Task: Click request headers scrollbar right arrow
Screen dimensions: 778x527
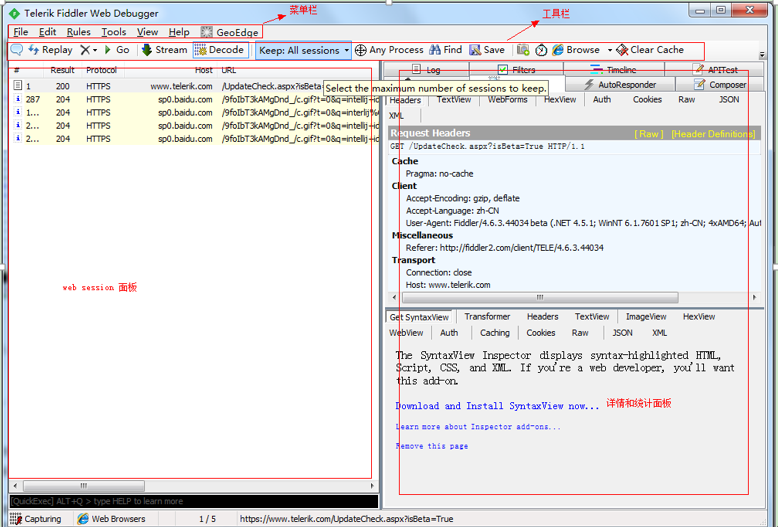Action: 754,298
